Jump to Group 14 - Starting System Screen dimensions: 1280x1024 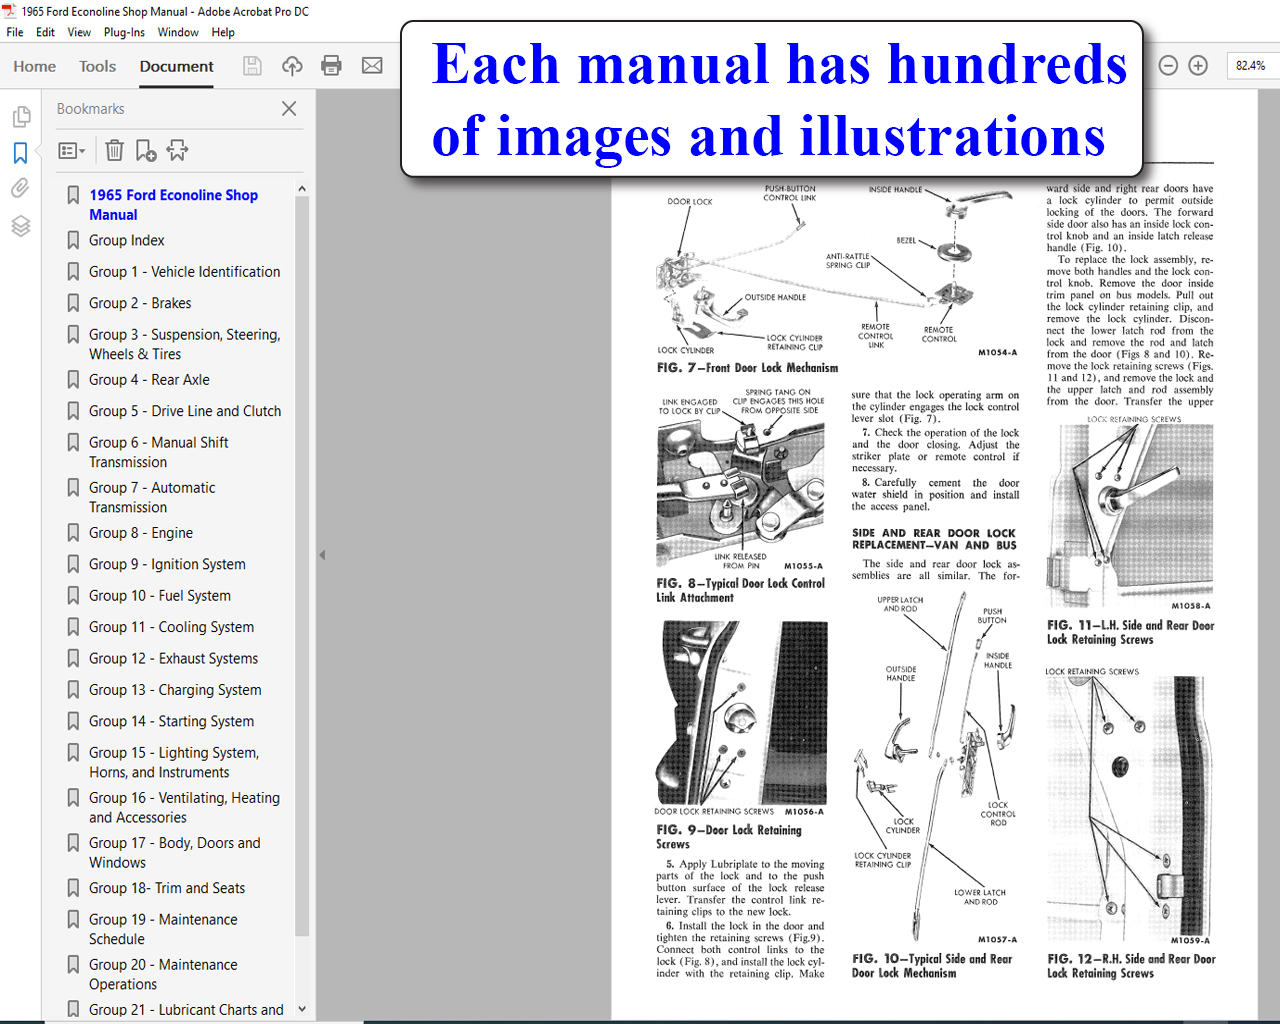pos(171,721)
